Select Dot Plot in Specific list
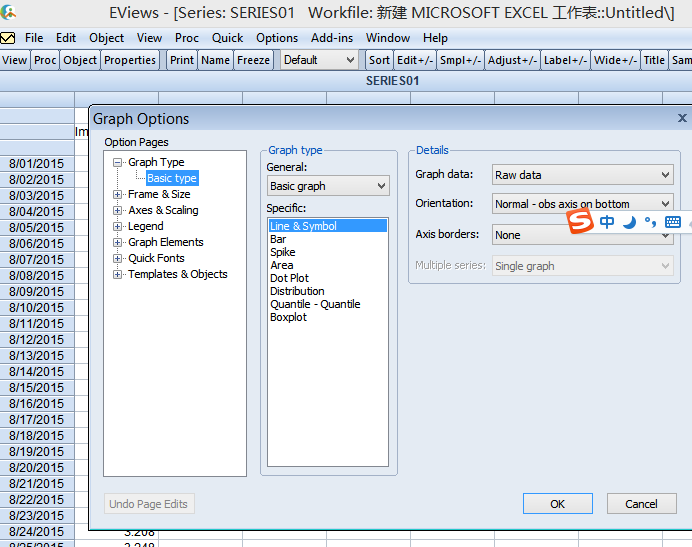The image size is (692, 547). [x=328, y=278]
